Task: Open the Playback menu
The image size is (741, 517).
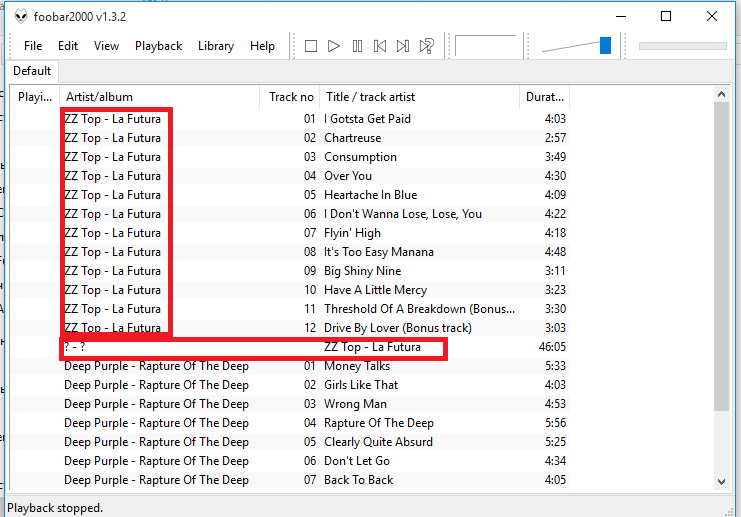Action: point(158,46)
